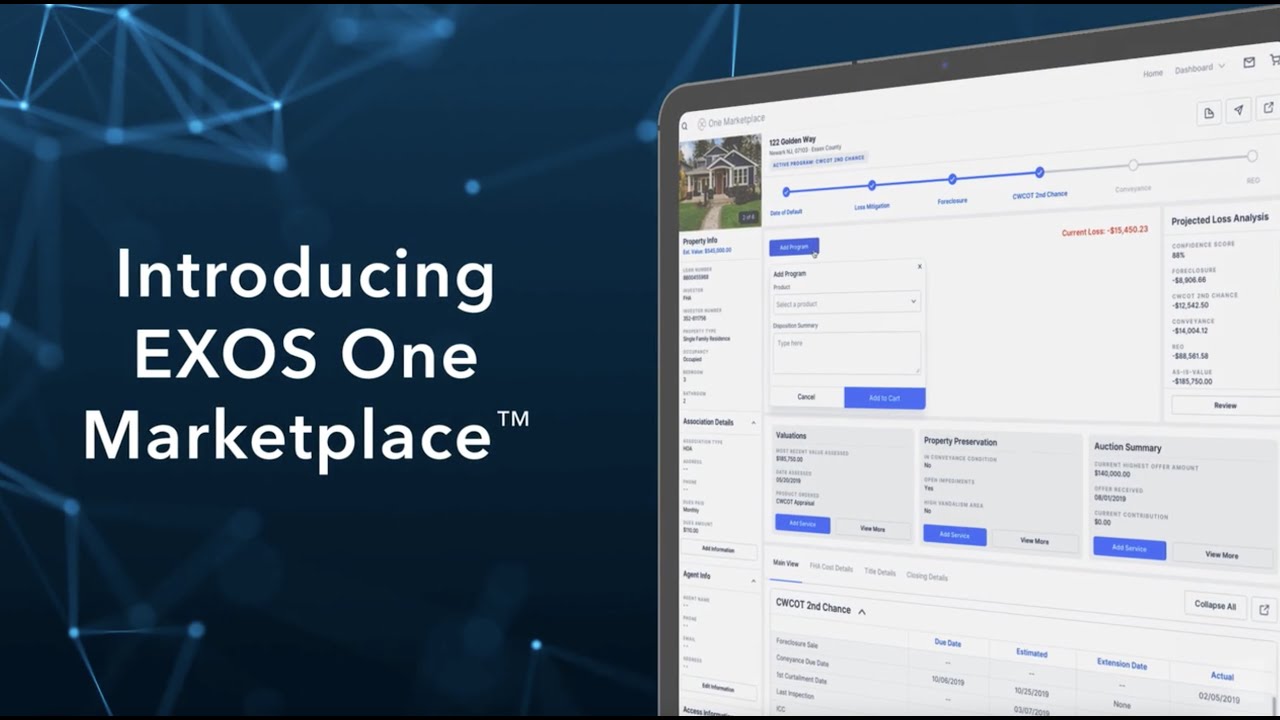Screen dimensions: 1280x720
Task: Switch to the FHA Cost Details tab
Action: click(831, 568)
